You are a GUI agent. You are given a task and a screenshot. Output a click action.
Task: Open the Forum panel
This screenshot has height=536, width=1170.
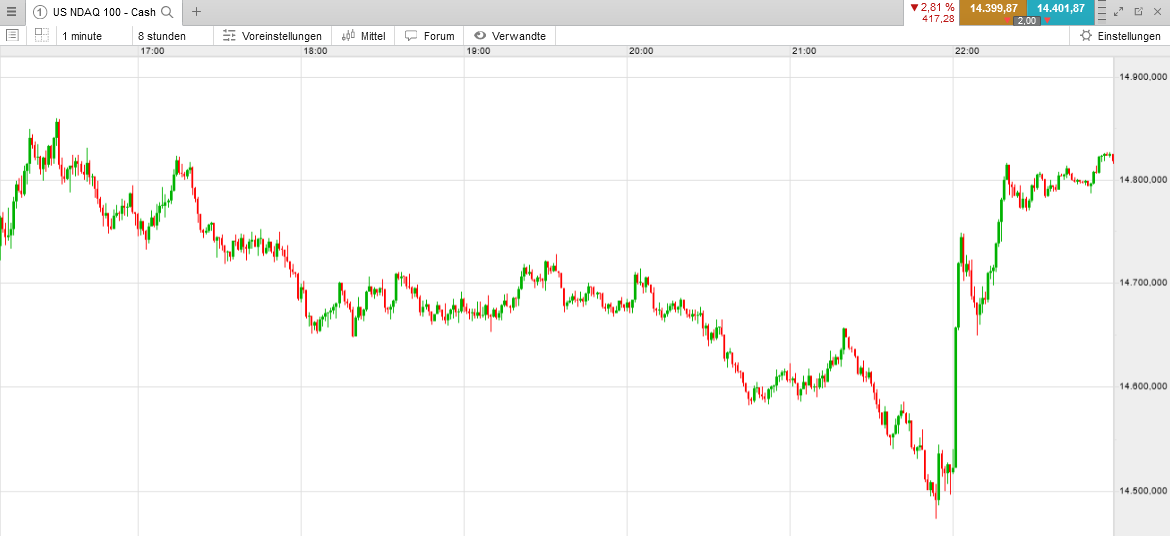click(430, 36)
